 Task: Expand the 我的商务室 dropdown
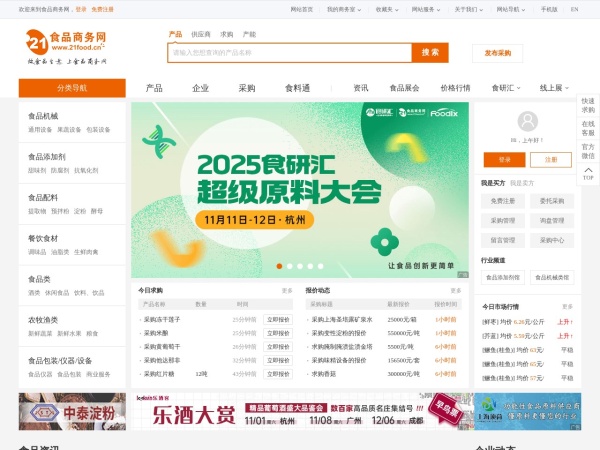point(344,10)
